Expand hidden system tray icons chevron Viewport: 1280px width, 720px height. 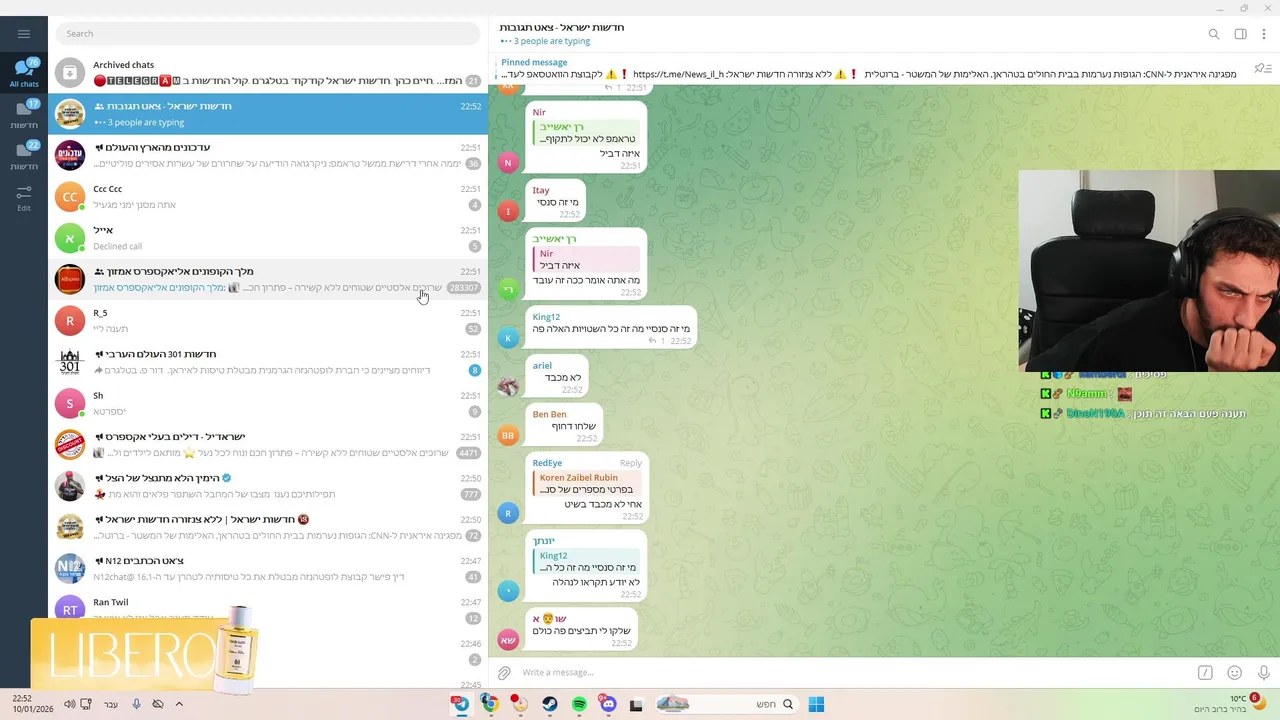179,704
